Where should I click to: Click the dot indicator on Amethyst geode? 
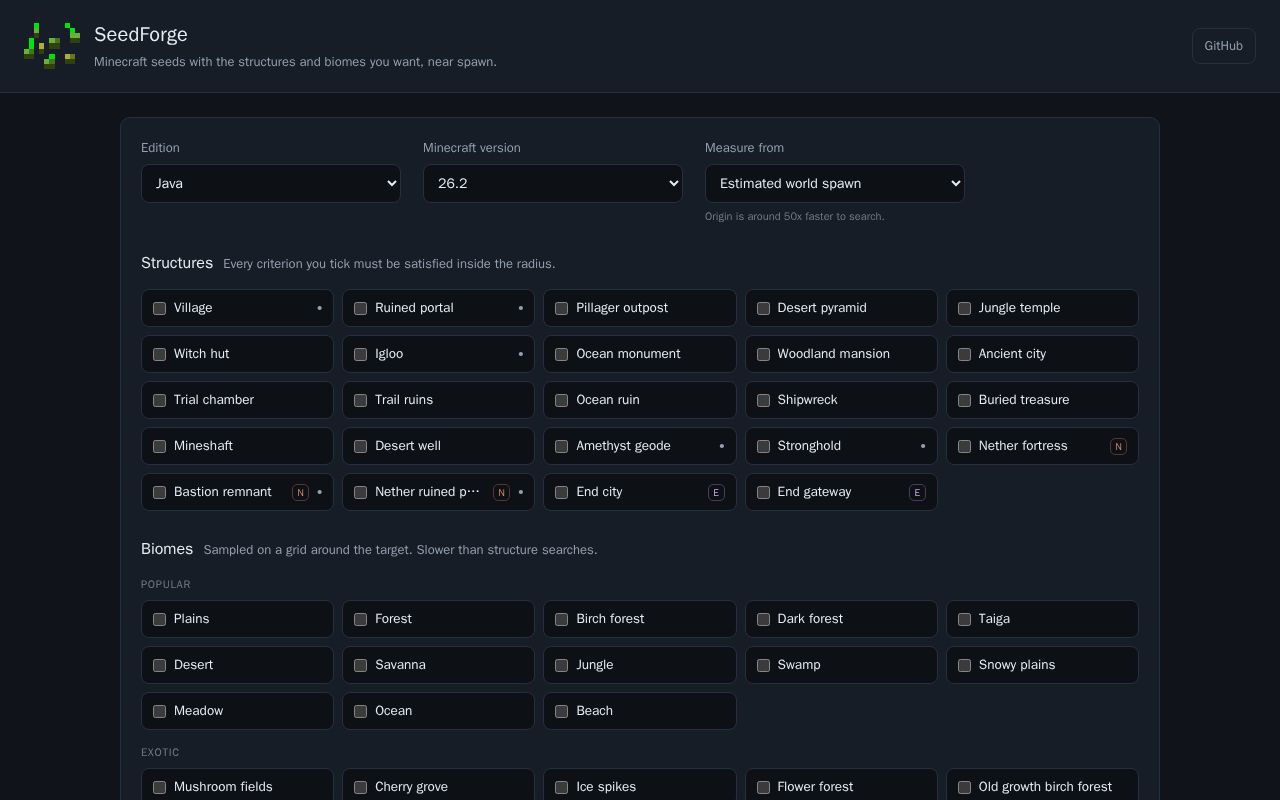722,446
